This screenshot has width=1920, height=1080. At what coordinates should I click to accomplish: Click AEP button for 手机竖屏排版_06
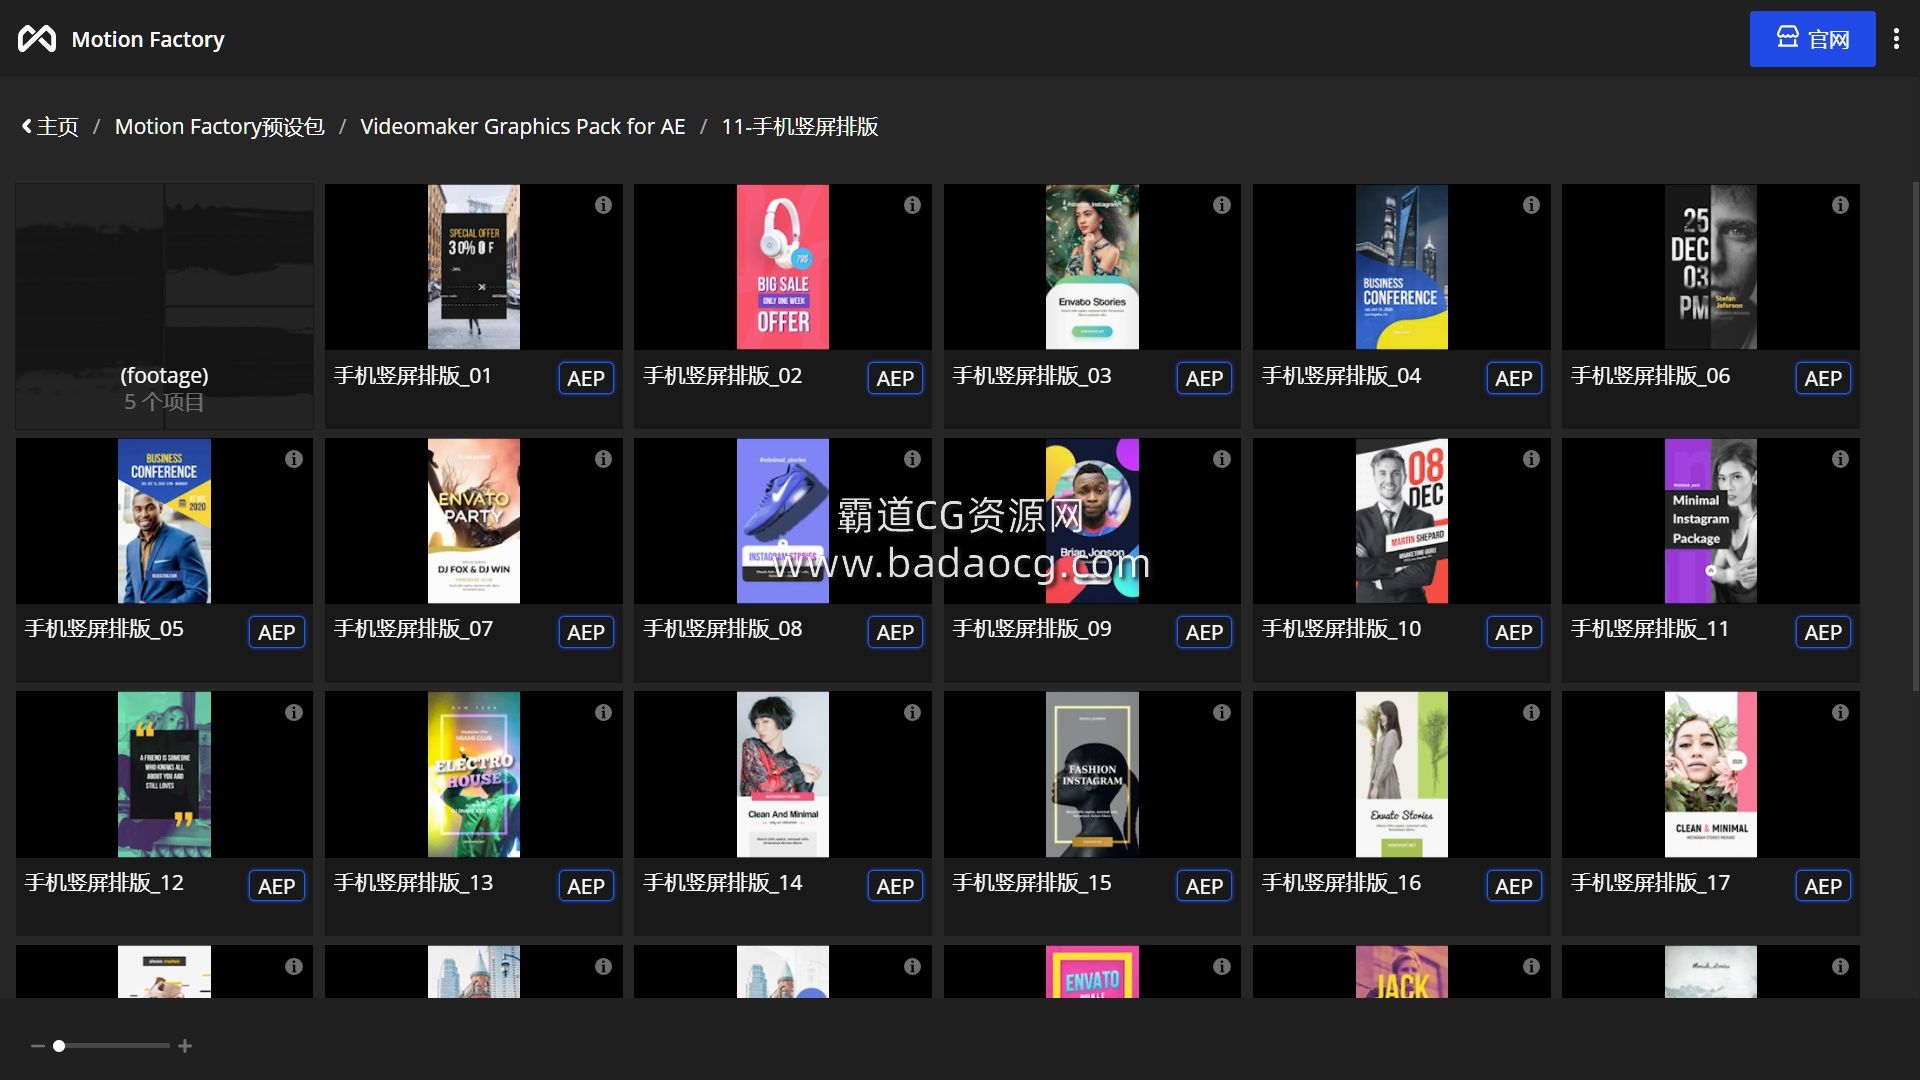(x=1823, y=378)
